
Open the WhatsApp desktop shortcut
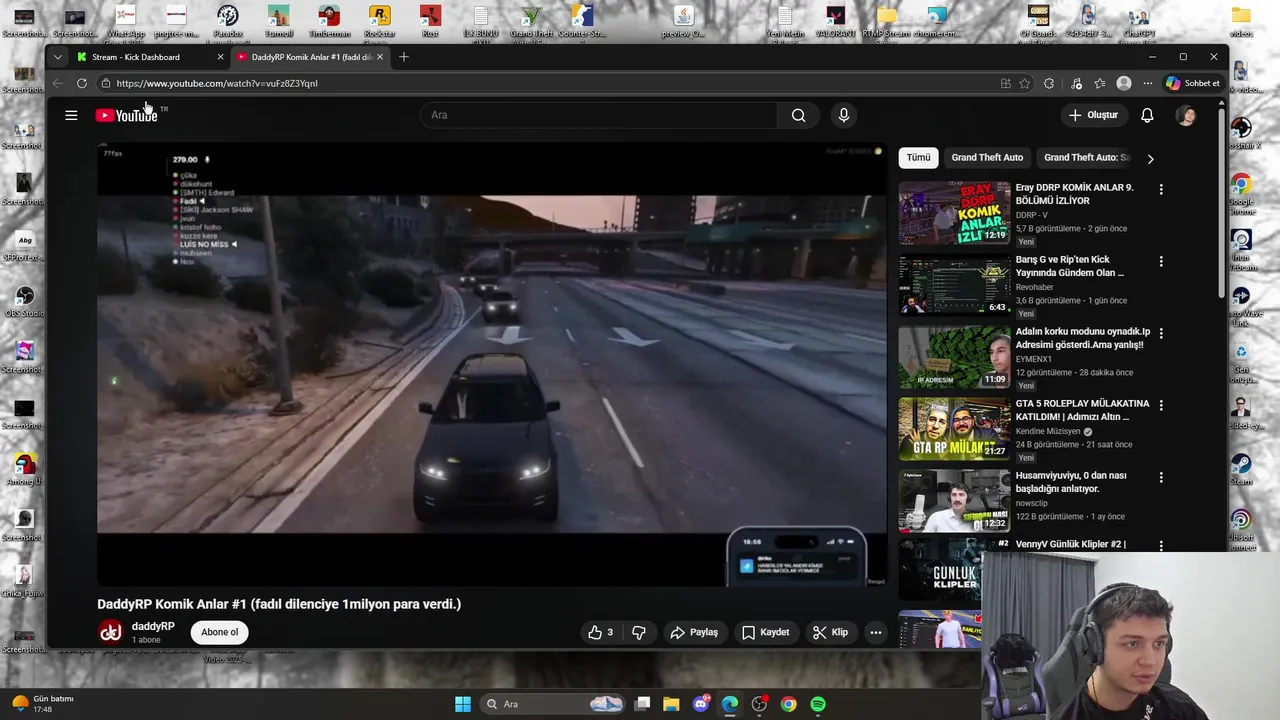pyautogui.click(x=125, y=21)
